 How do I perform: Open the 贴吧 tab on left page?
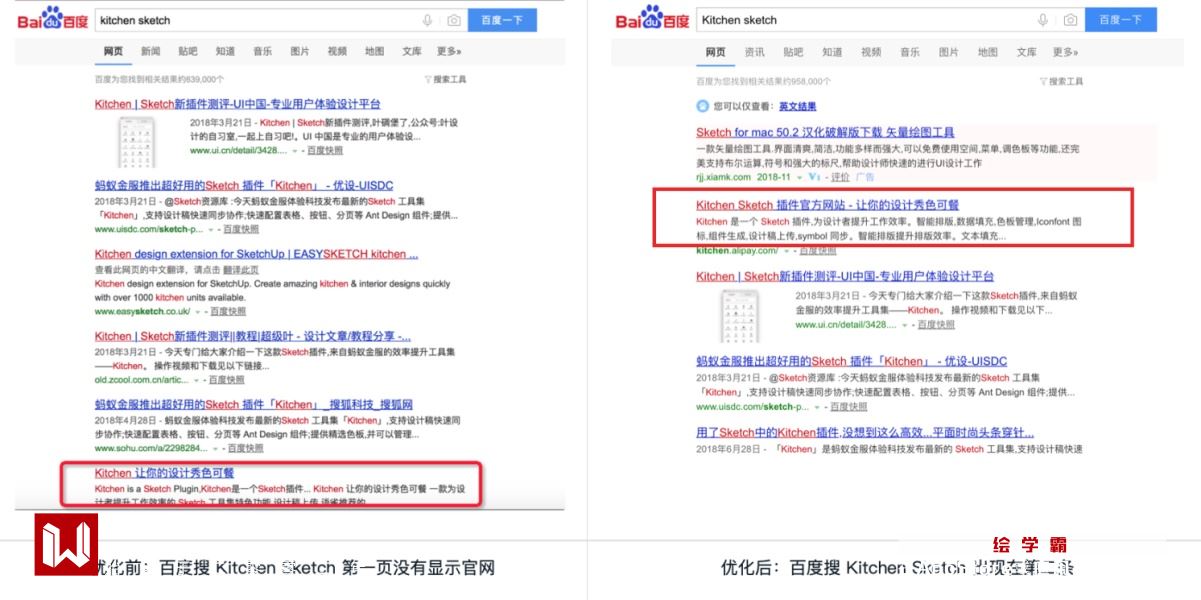(x=188, y=51)
